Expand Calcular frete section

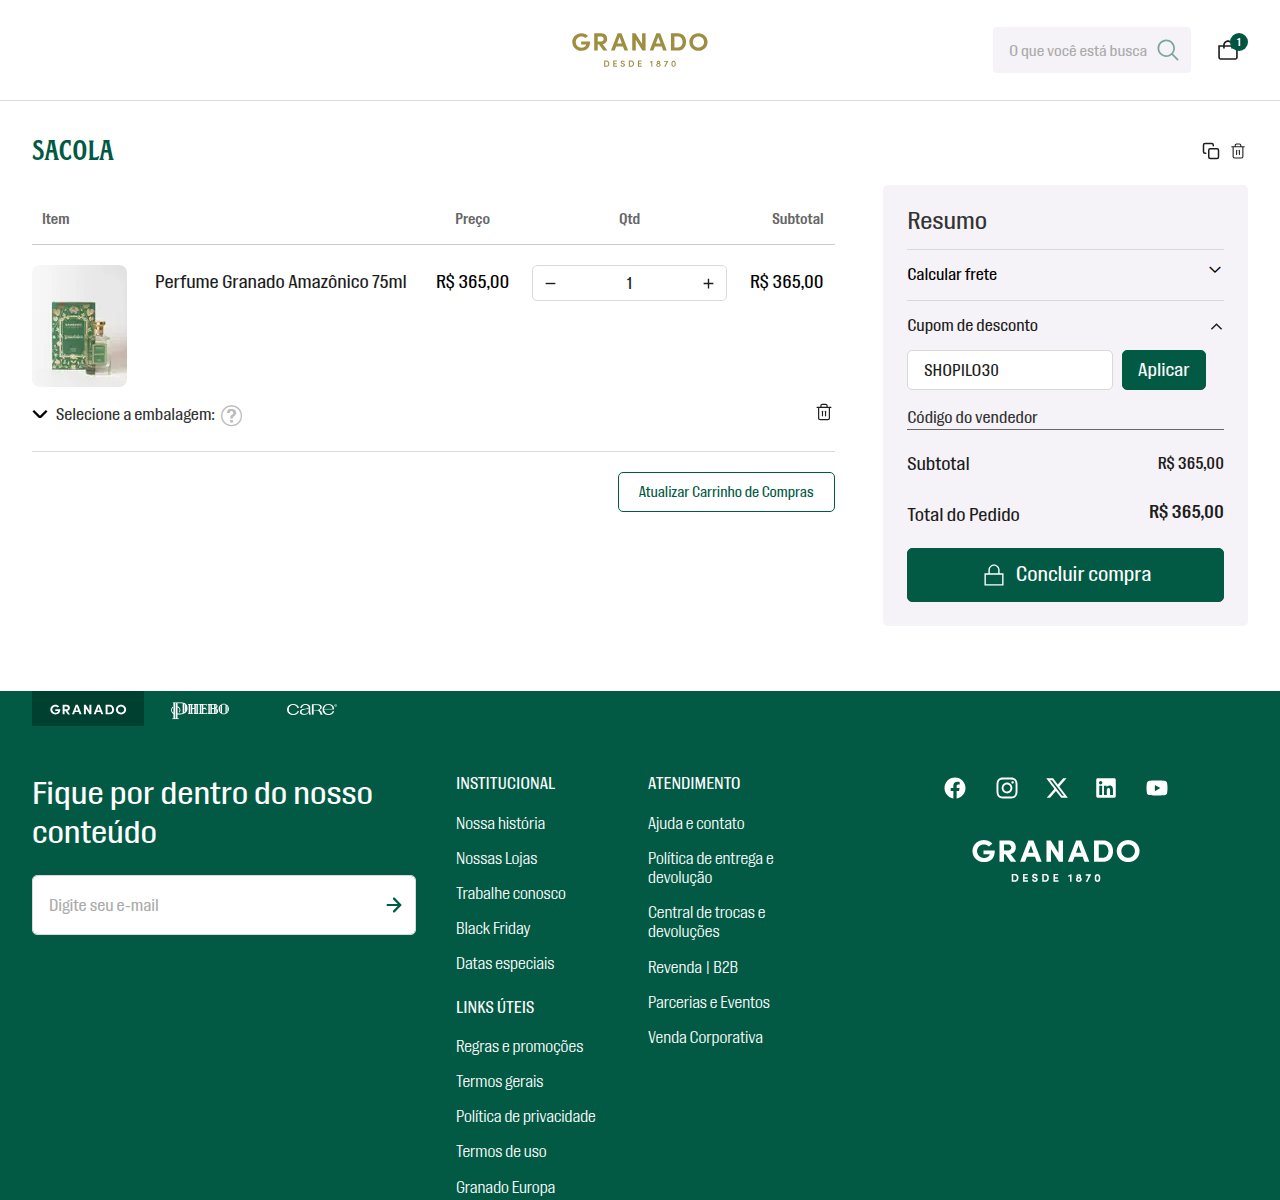[1065, 274]
